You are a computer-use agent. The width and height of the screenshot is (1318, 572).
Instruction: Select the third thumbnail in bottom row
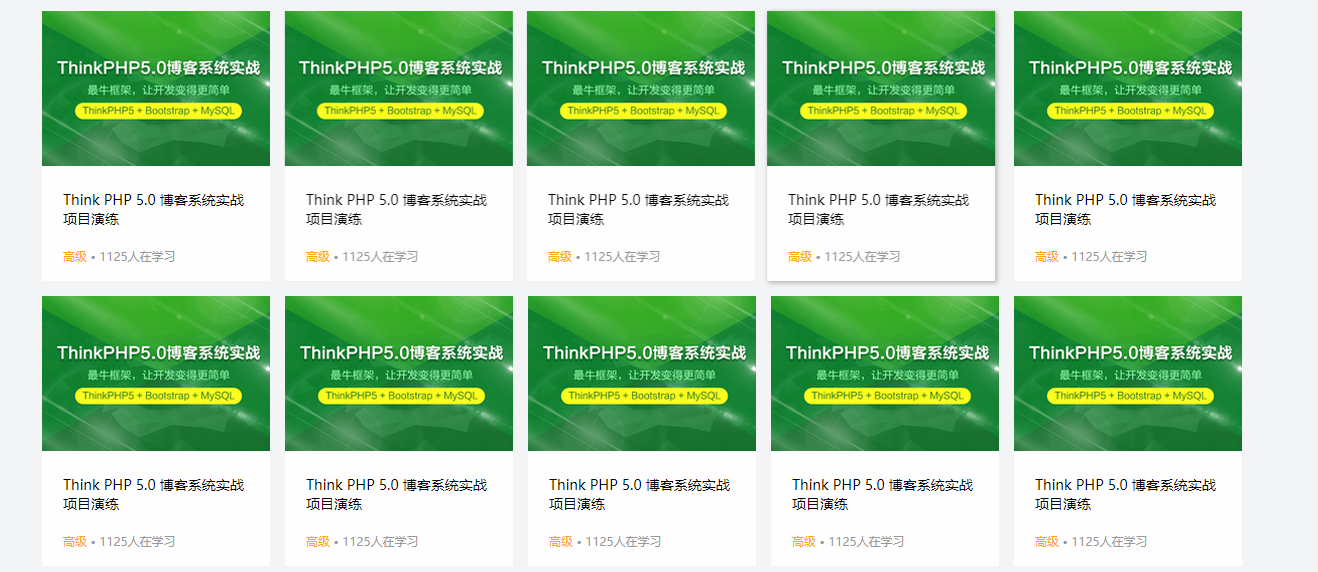coord(642,373)
